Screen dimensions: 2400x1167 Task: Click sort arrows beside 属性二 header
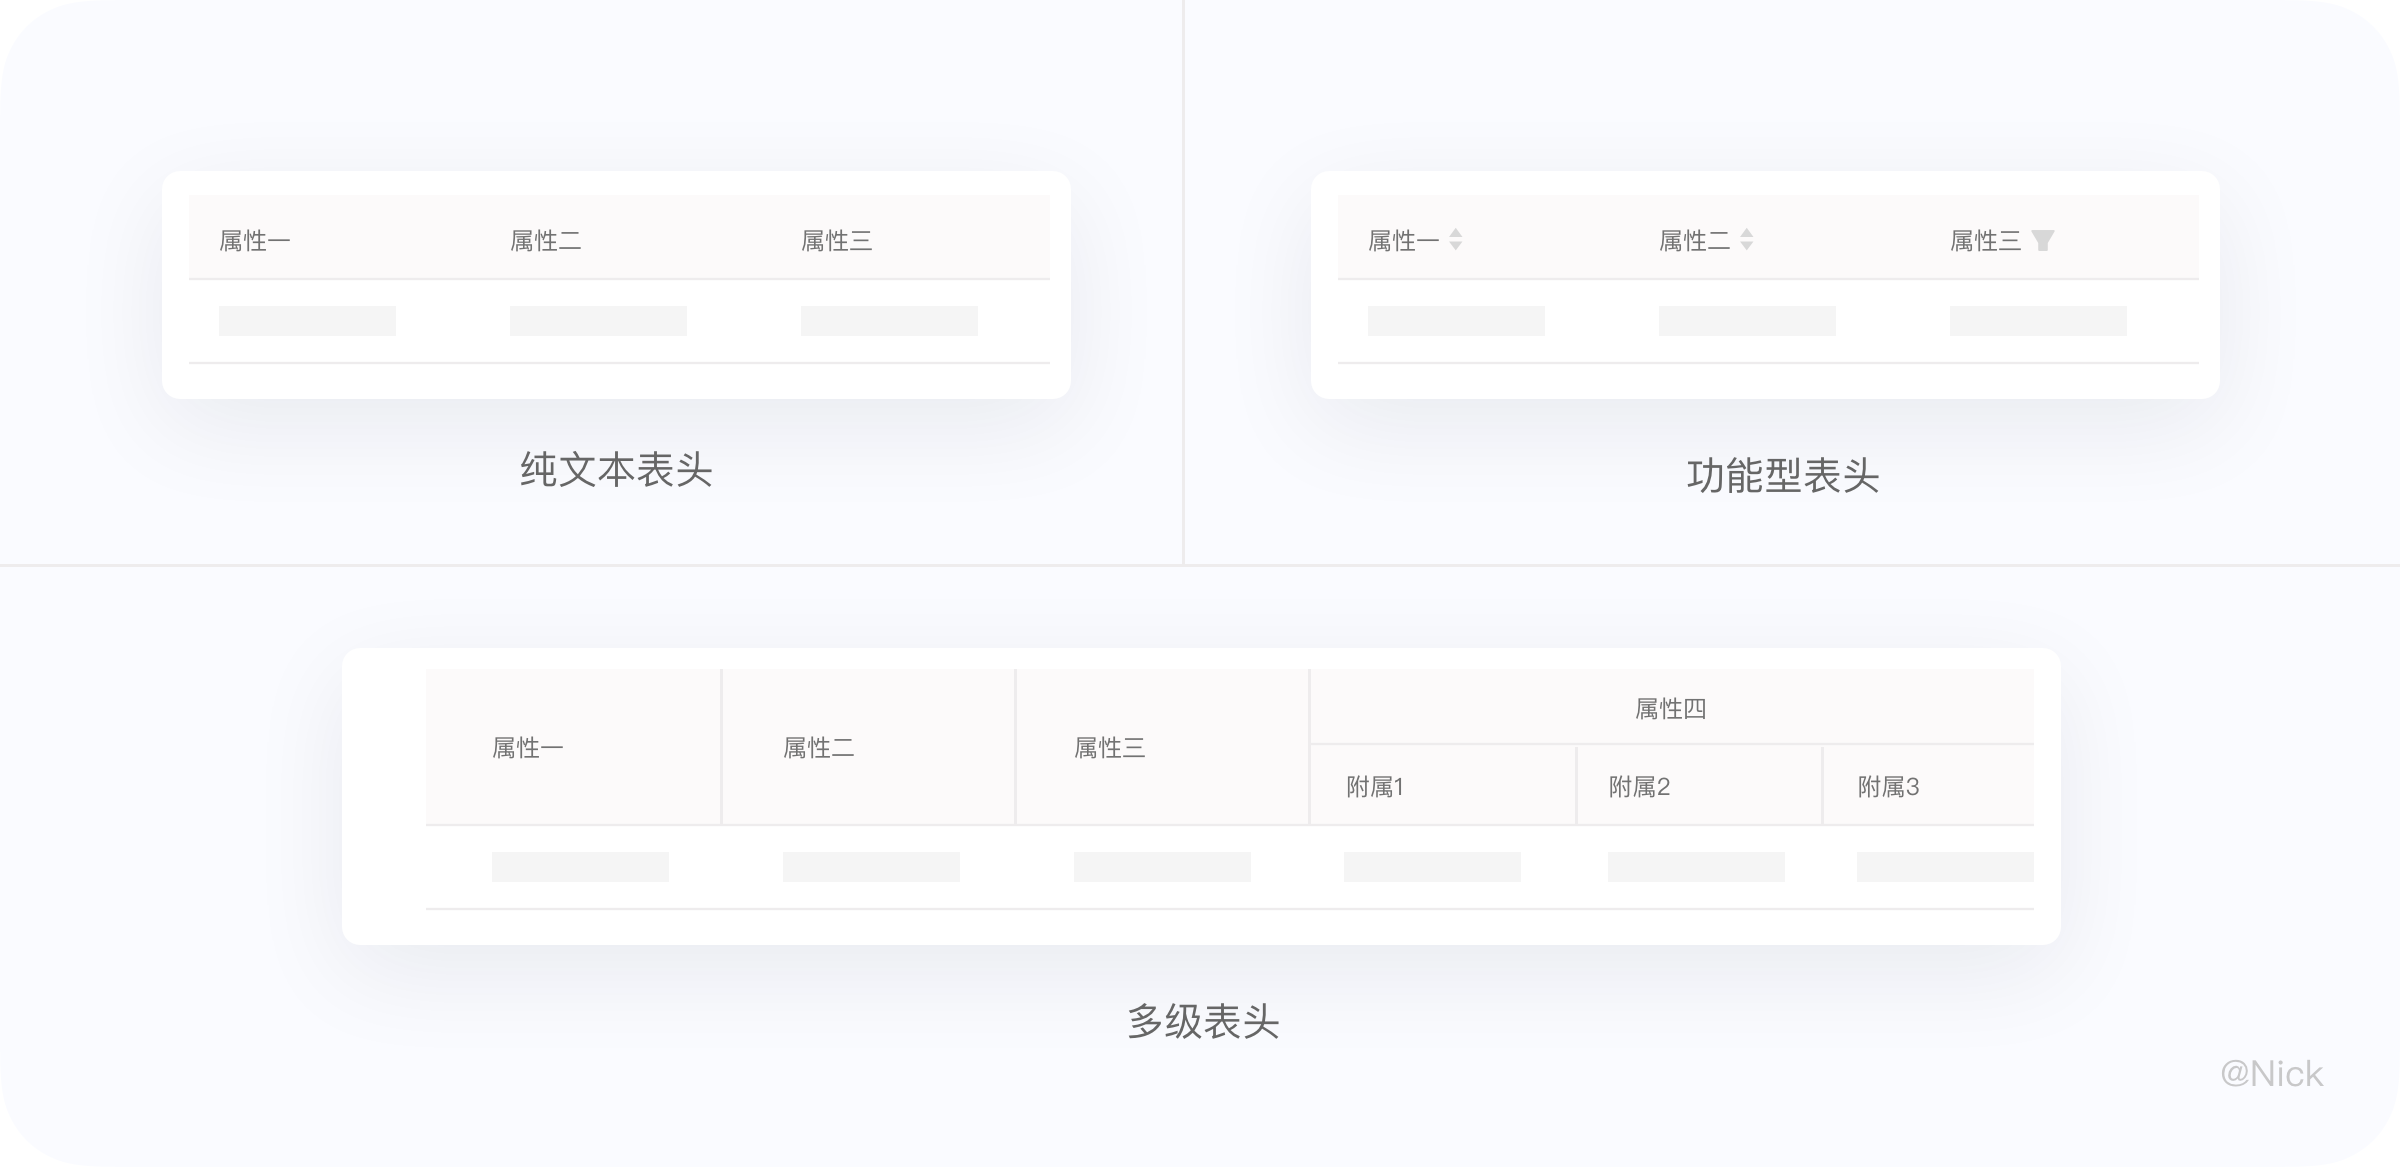click(x=1746, y=240)
